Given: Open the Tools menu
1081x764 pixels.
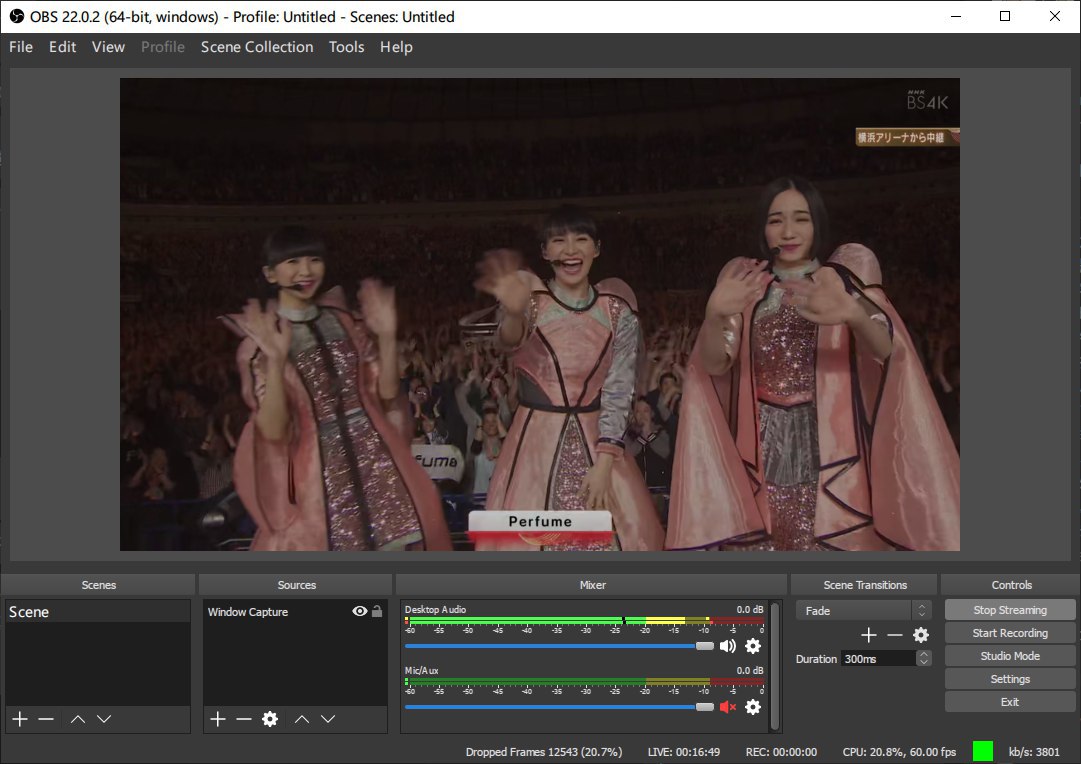Looking at the screenshot, I should (x=346, y=47).
